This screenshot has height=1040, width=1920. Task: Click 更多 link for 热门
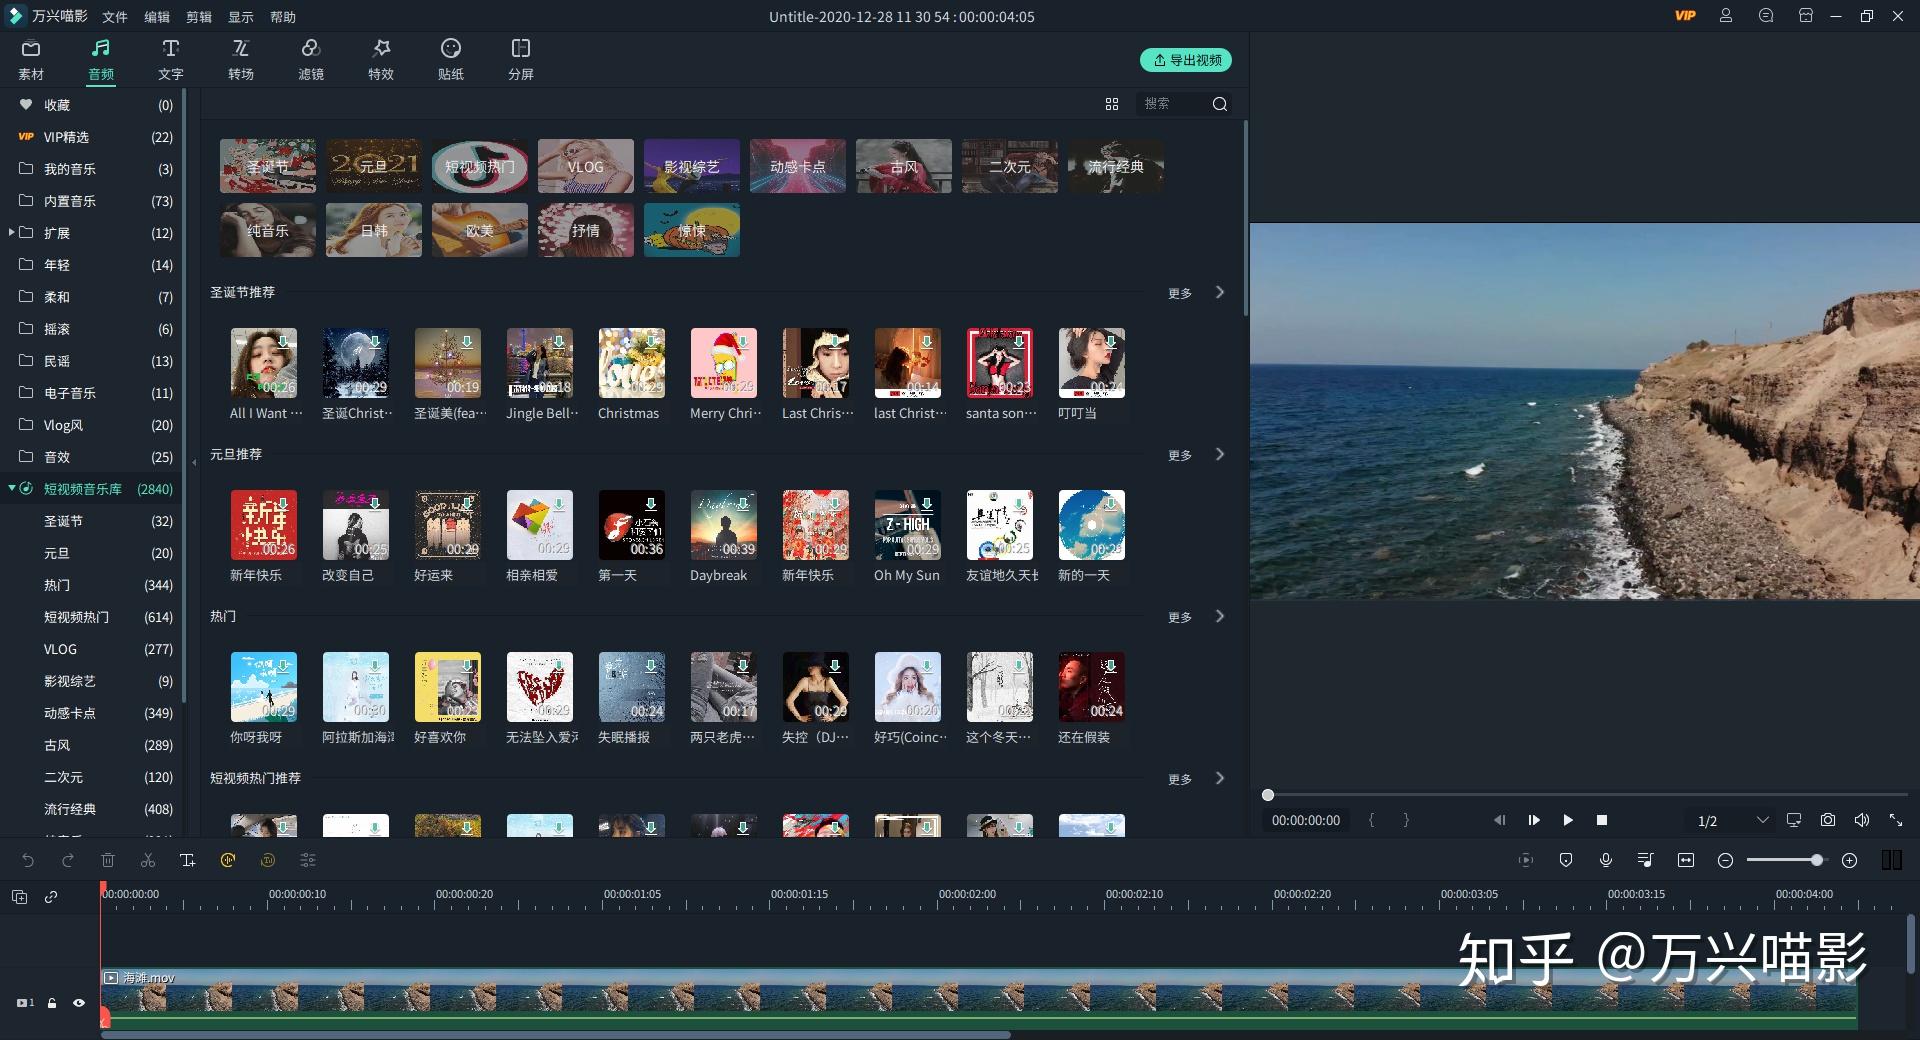[x=1180, y=617]
